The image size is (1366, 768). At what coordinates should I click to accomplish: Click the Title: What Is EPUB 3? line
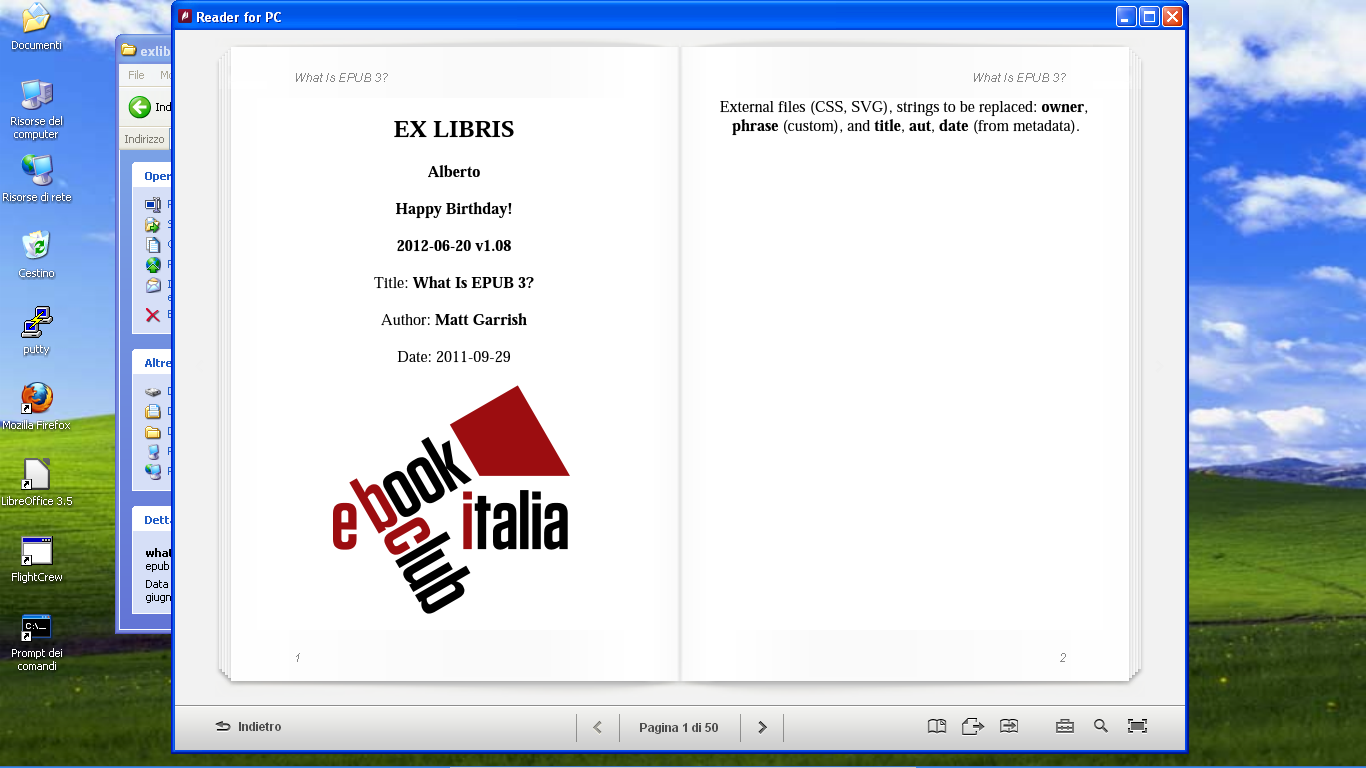point(454,283)
